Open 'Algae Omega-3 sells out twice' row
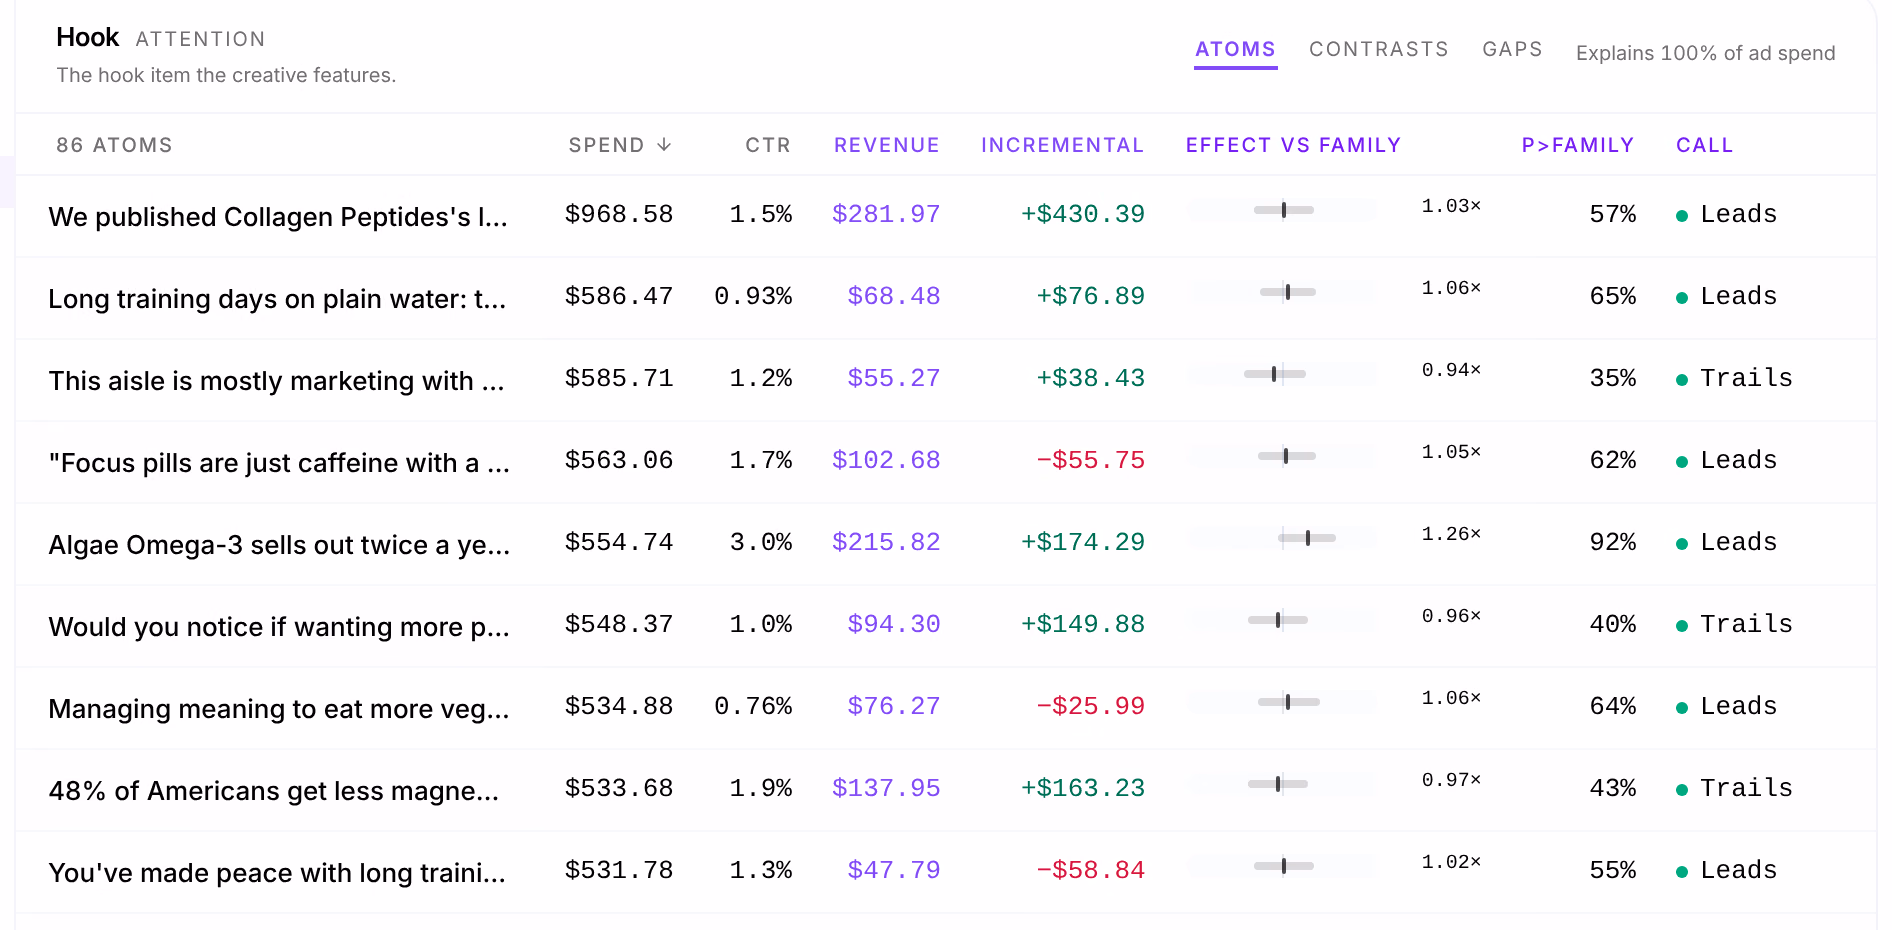 [946, 544]
